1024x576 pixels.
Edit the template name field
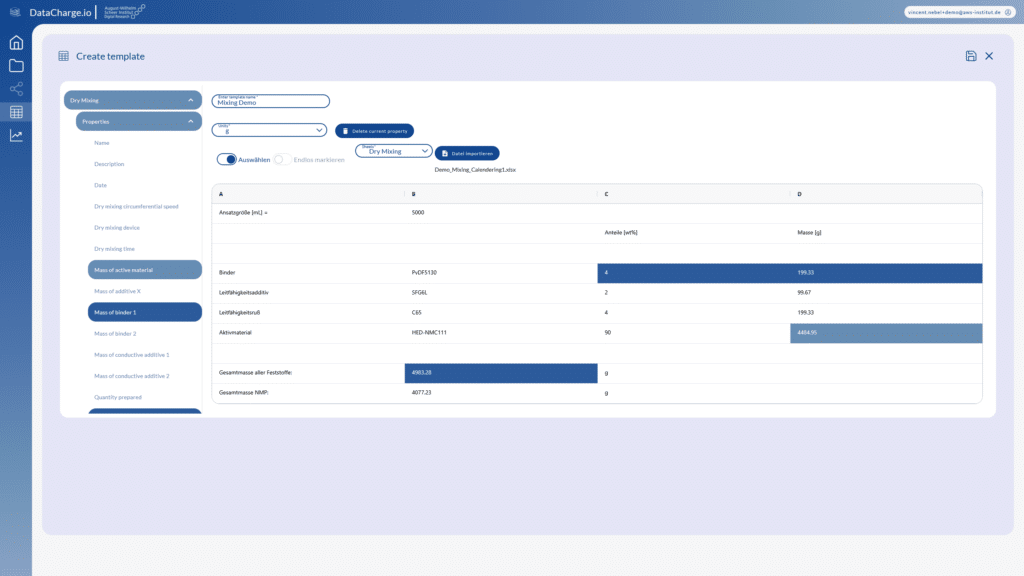click(x=270, y=101)
